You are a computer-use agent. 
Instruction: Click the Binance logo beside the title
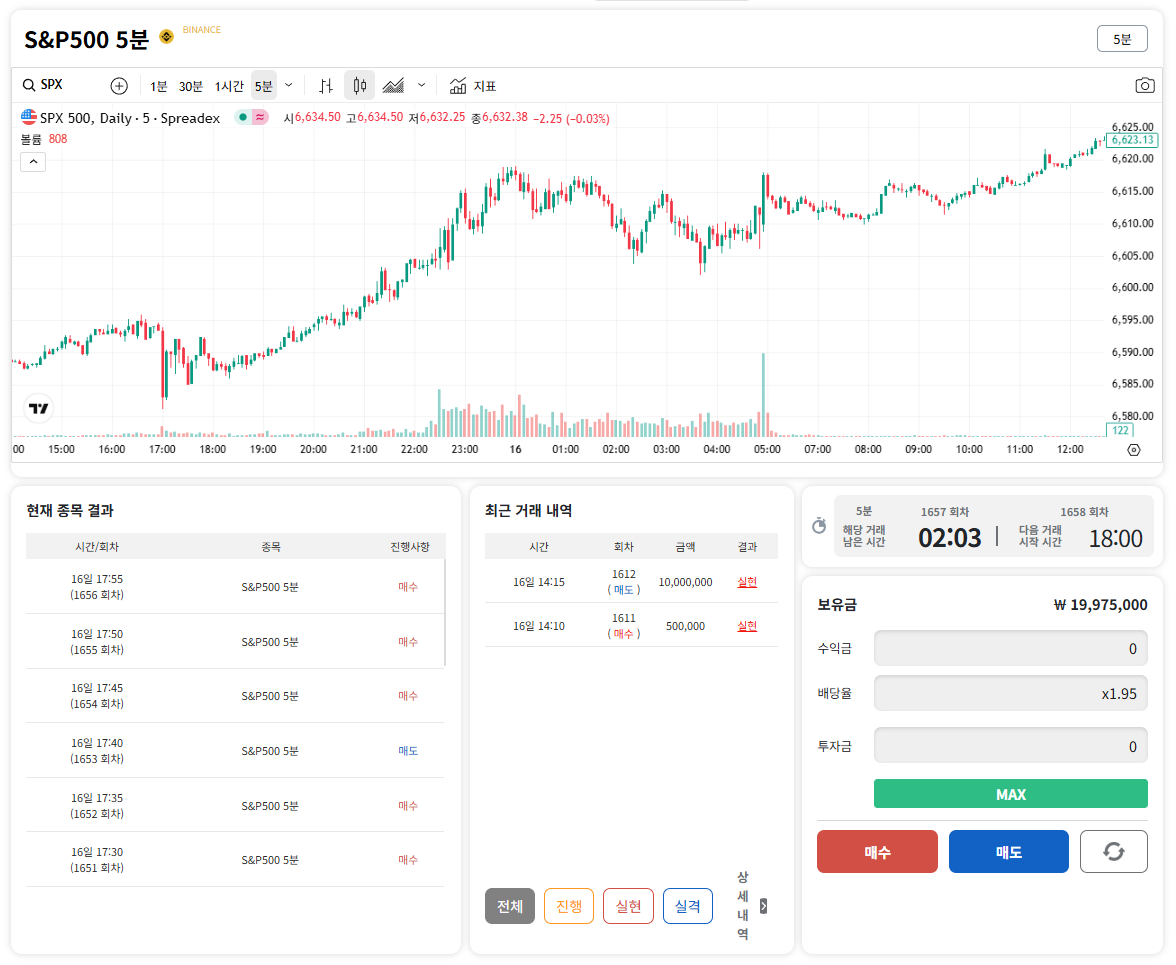point(166,37)
